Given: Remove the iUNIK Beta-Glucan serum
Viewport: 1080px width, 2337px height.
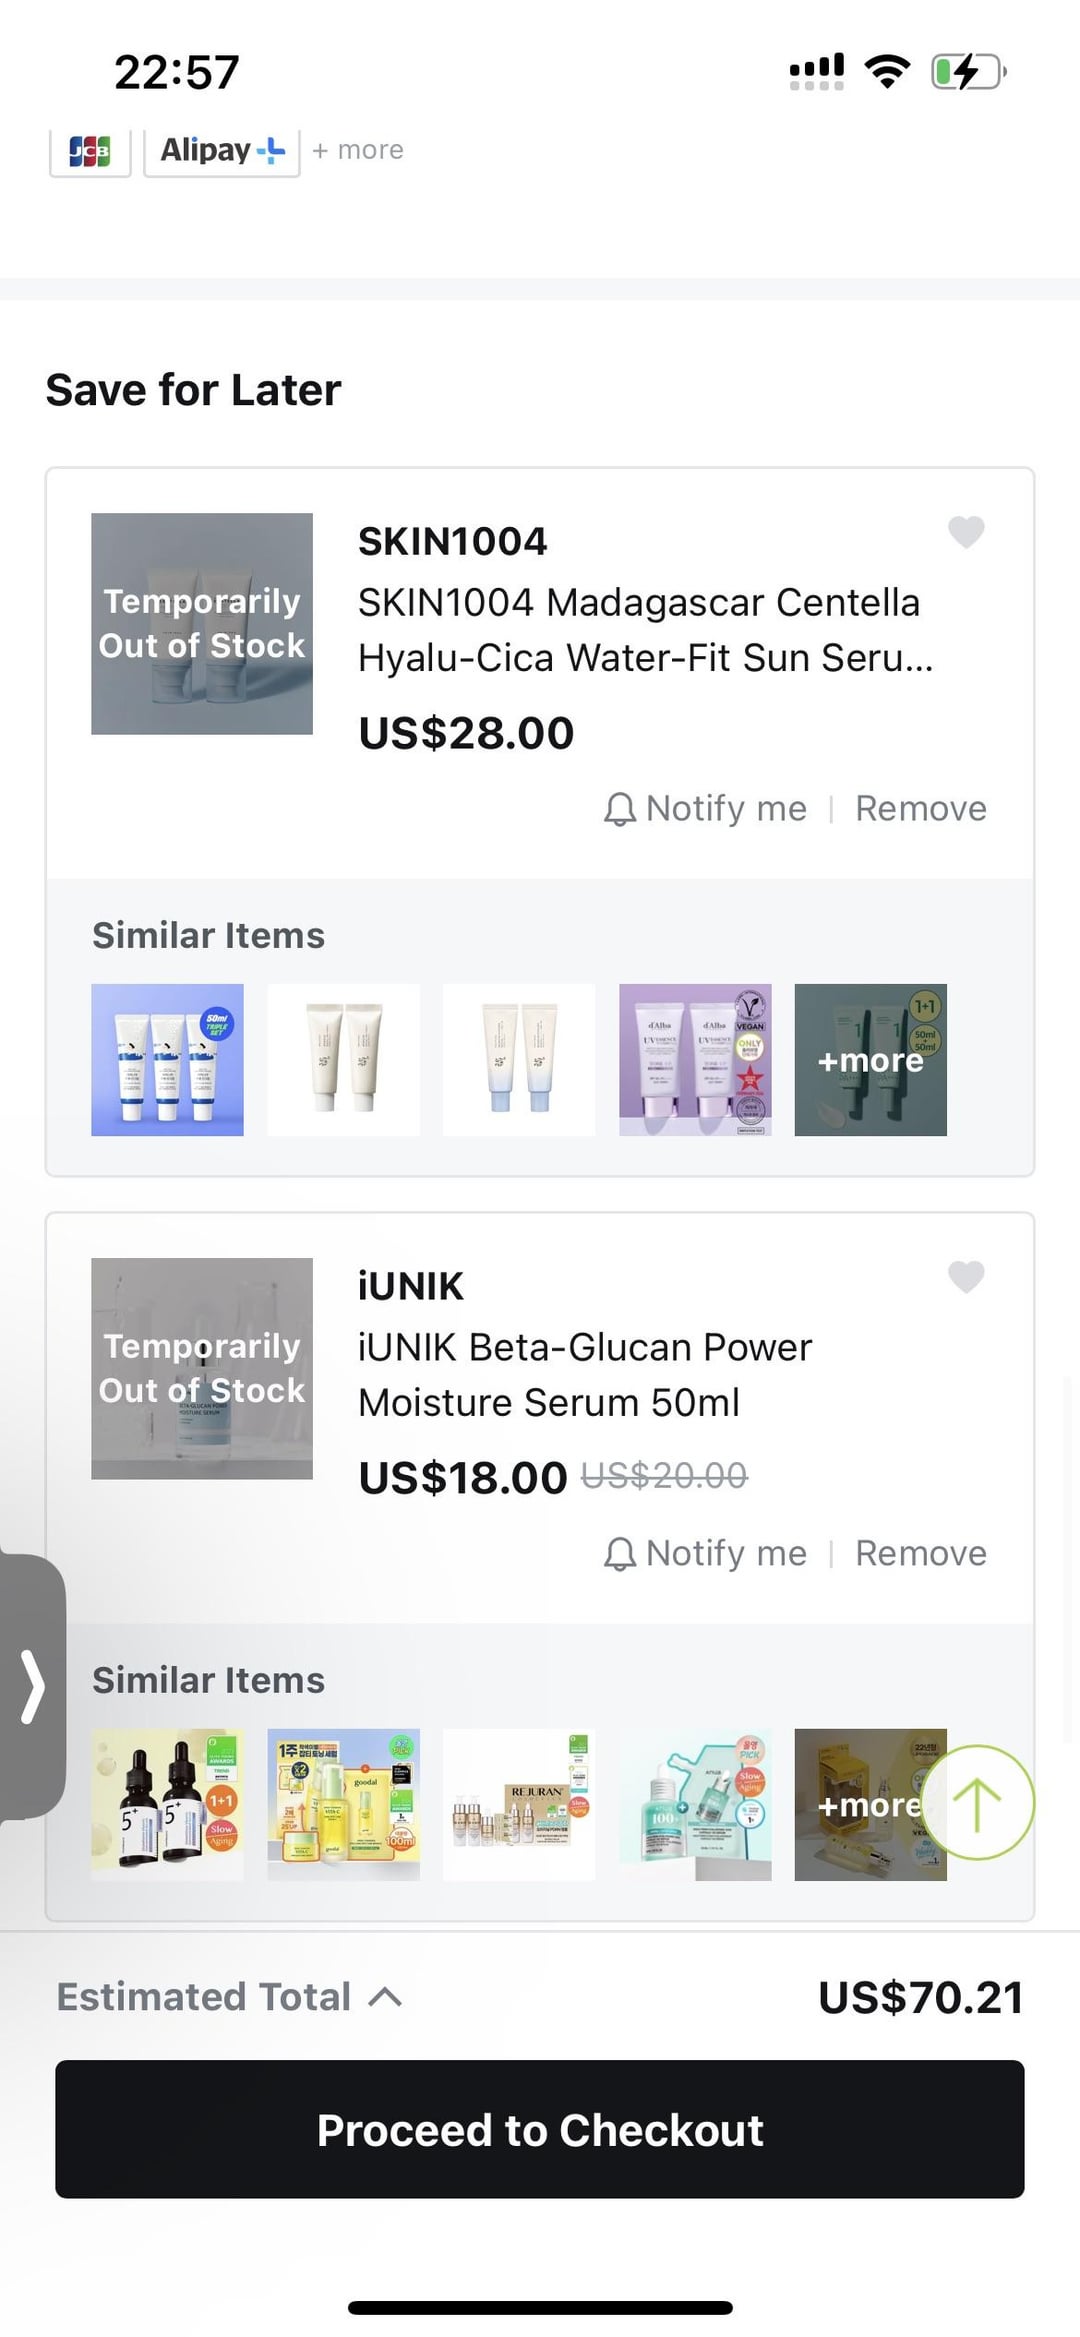Looking at the screenshot, I should tap(920, 1554).
